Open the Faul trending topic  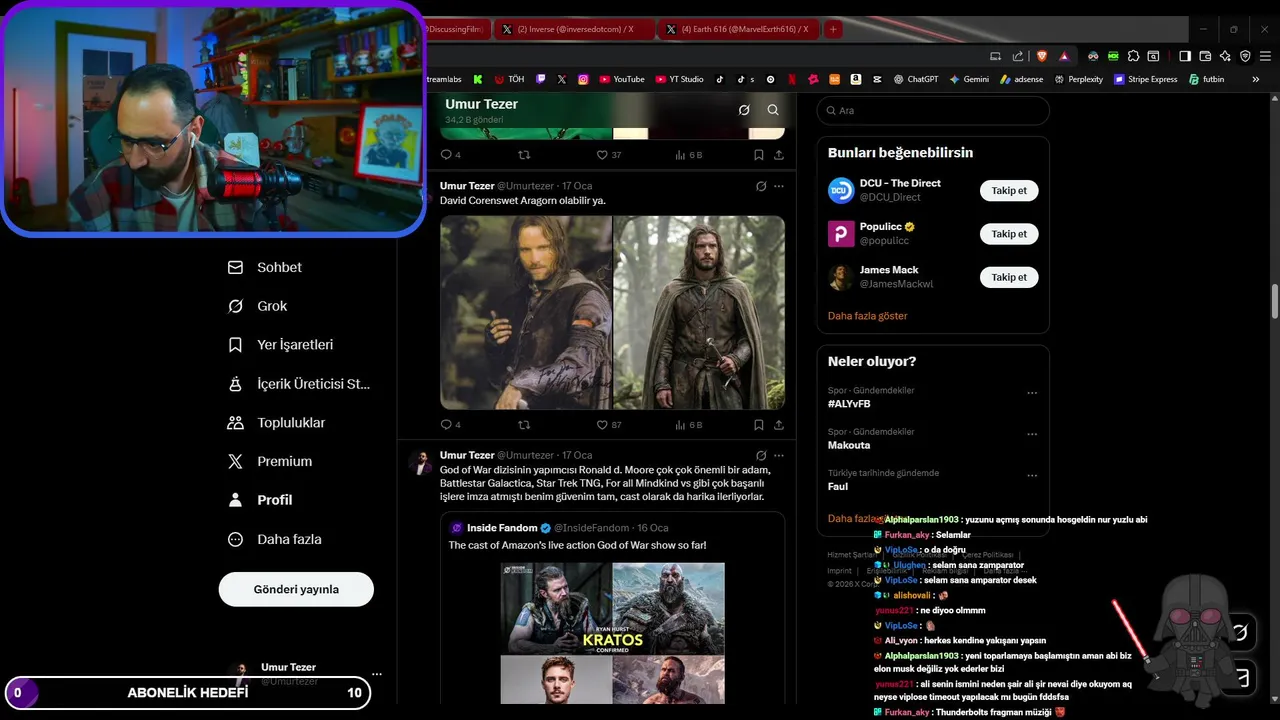pos(838,486)
